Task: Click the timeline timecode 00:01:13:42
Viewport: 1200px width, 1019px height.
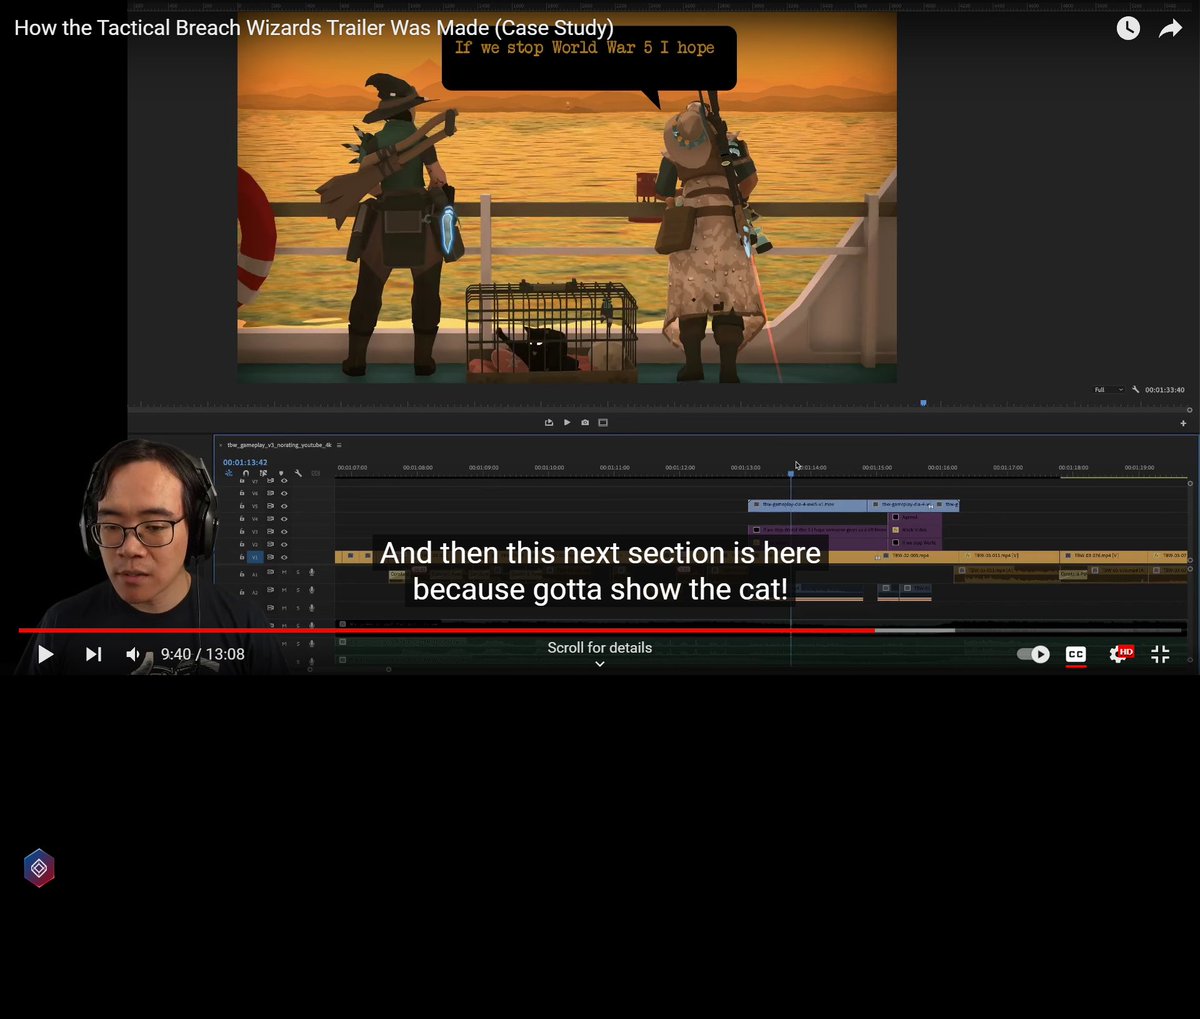Action: [x=245, y=462]
